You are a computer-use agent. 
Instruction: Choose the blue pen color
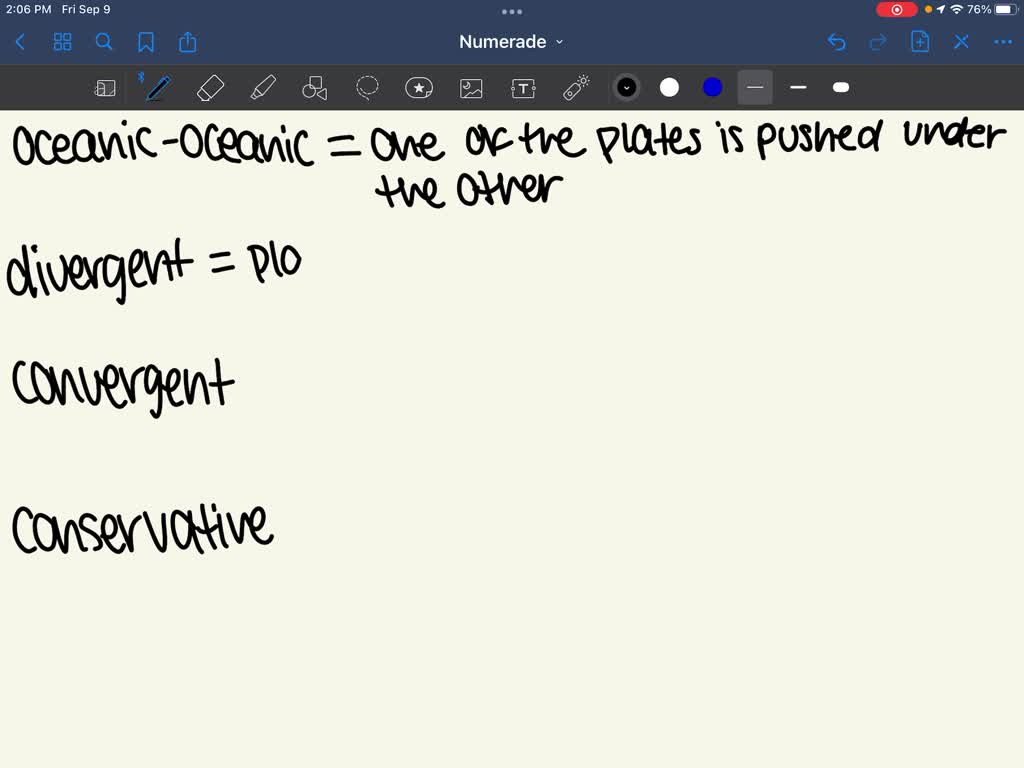712,88
